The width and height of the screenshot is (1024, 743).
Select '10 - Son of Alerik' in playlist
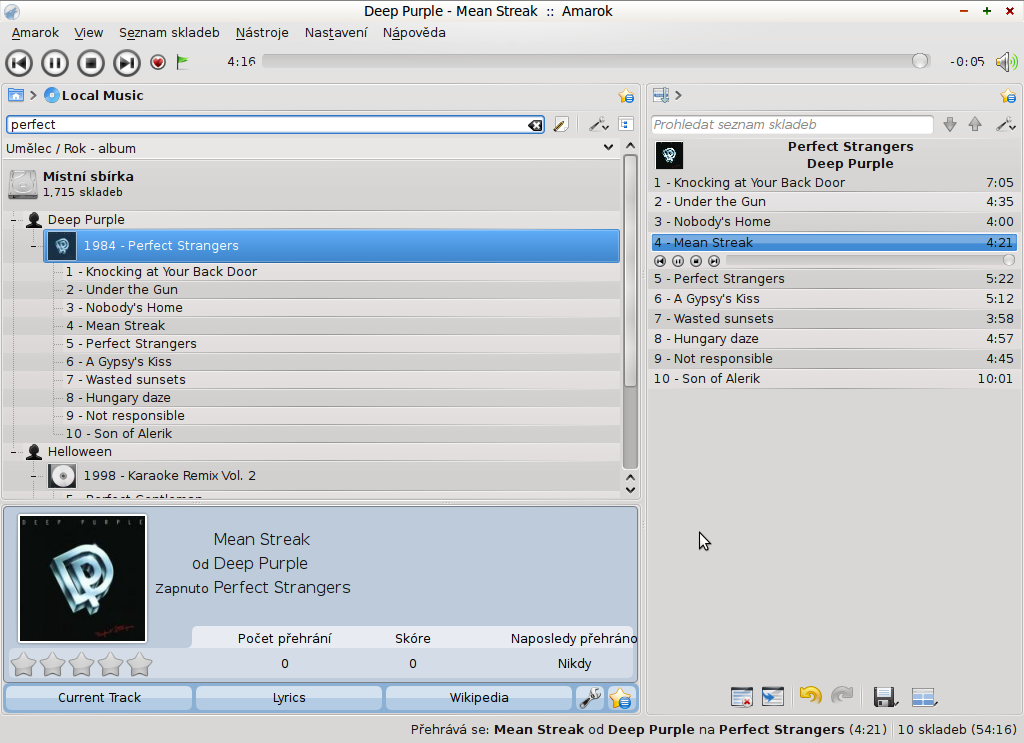click(834, 379)
